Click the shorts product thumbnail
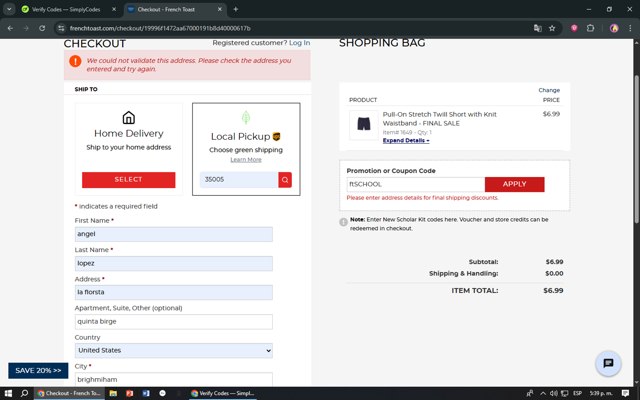The width and height of the screenshot is (640, 400). coord(364,124)
